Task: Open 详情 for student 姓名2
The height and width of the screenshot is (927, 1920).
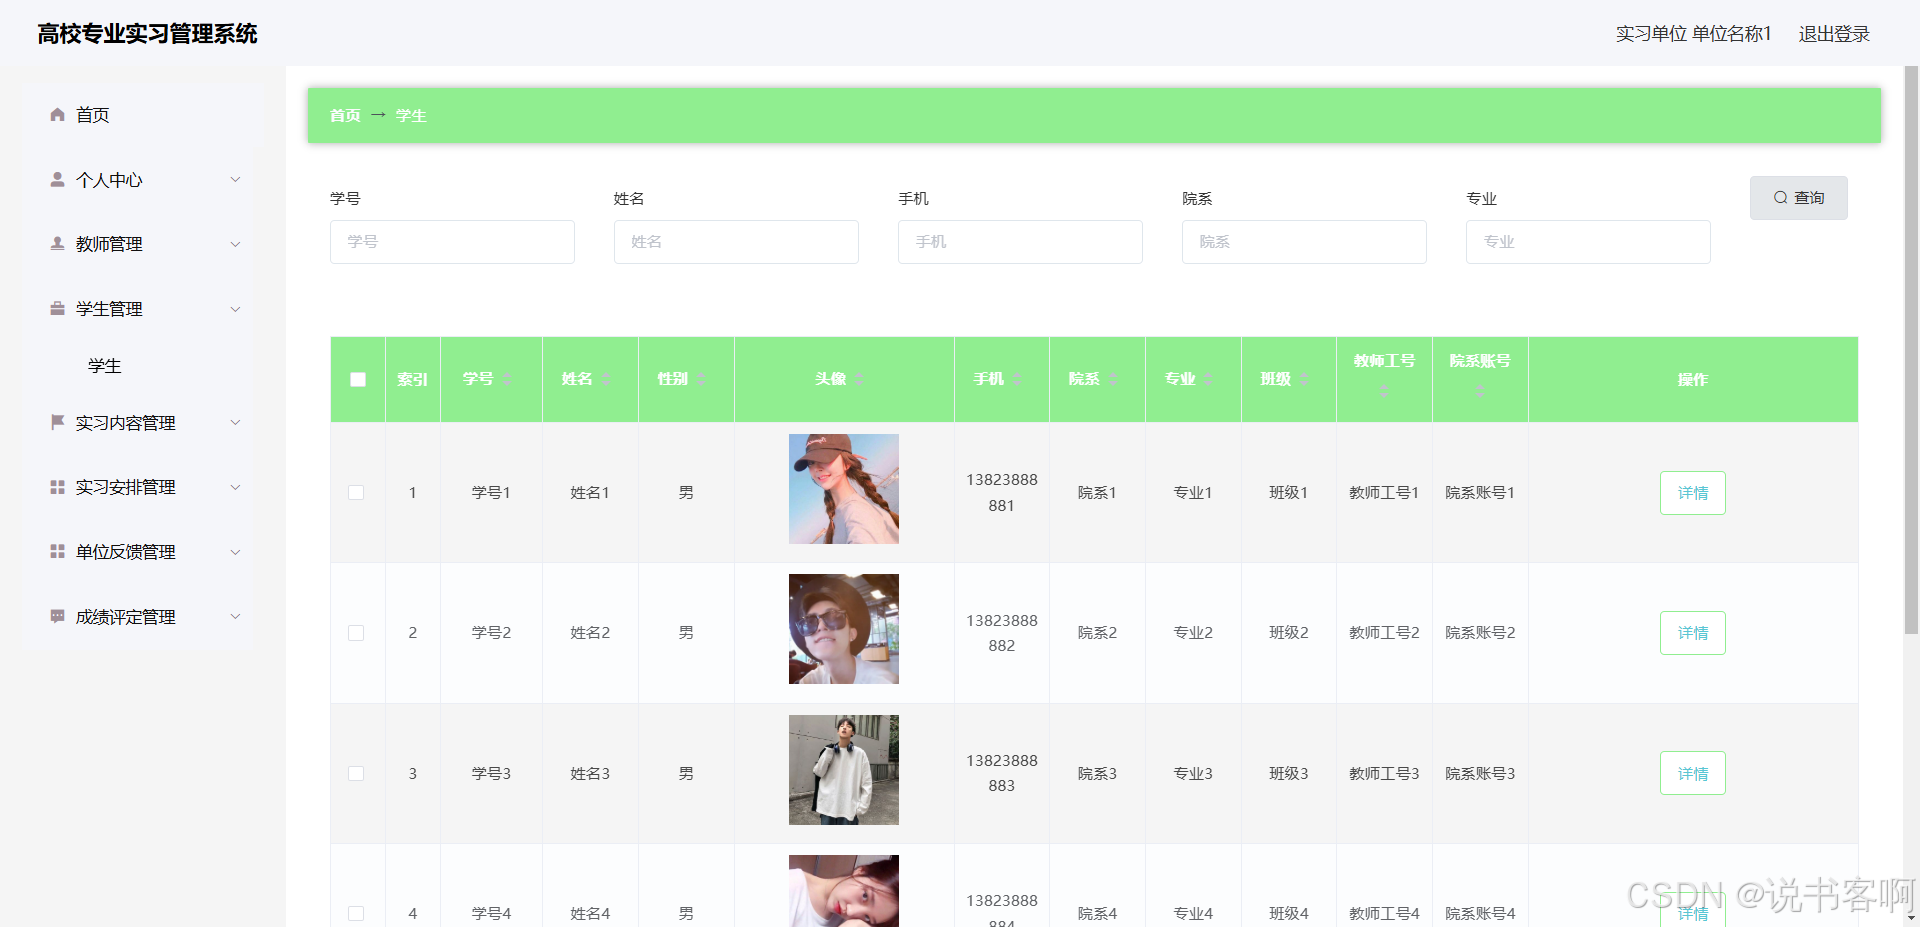Action: point(1692,633)
